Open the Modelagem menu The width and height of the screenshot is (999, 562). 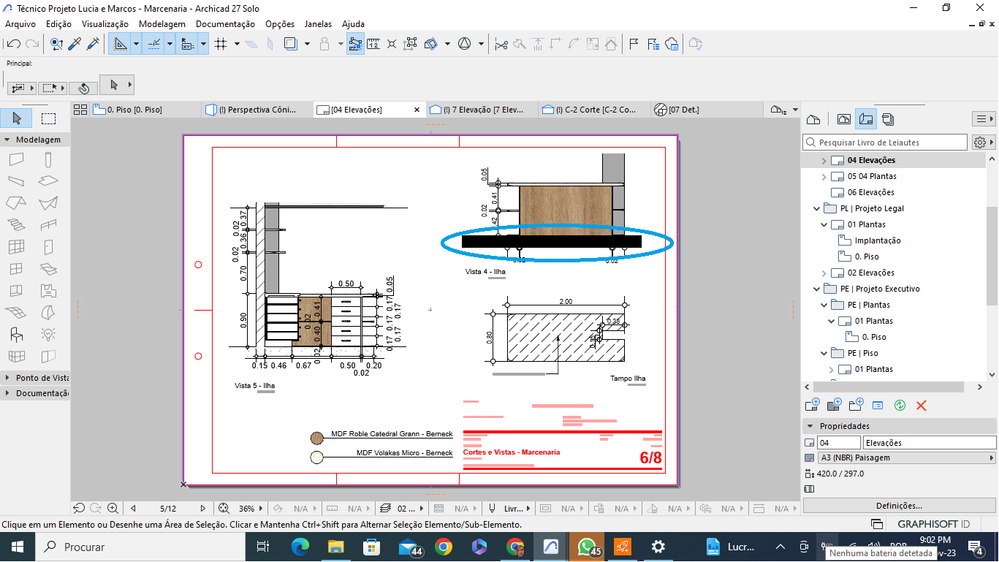(x=161, y=24)
